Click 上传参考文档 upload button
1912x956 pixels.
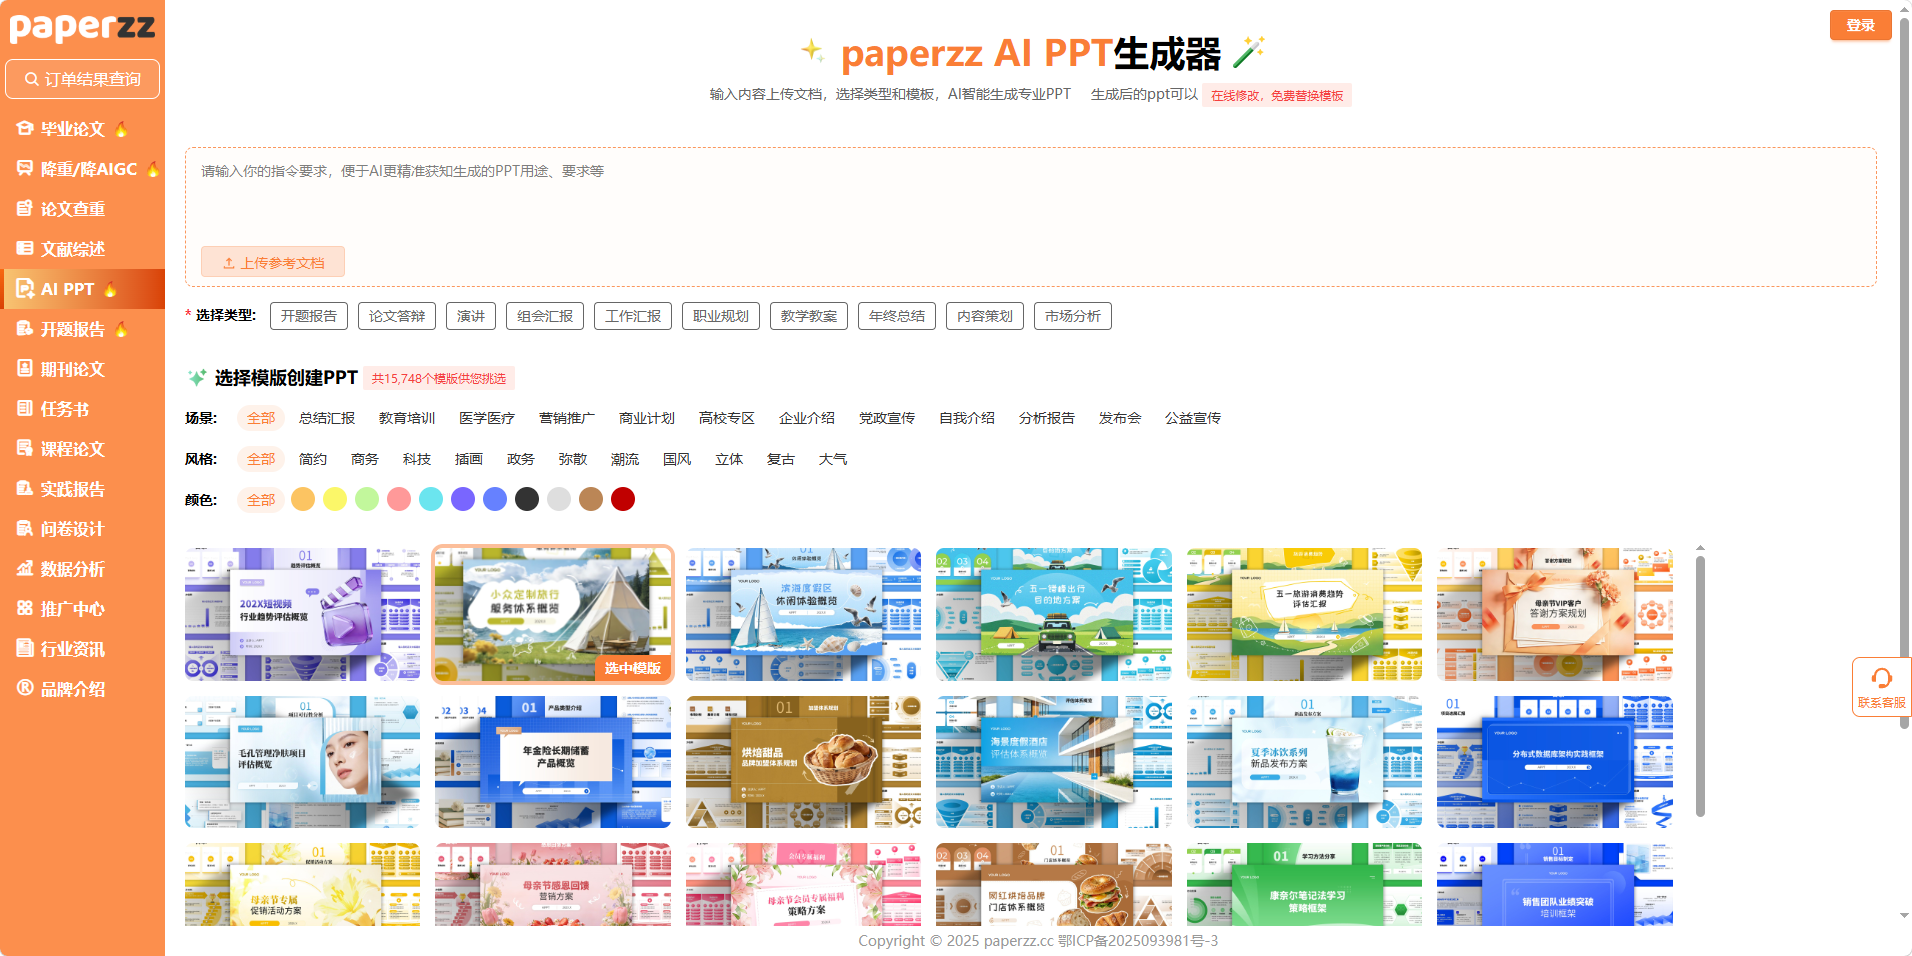273,262
